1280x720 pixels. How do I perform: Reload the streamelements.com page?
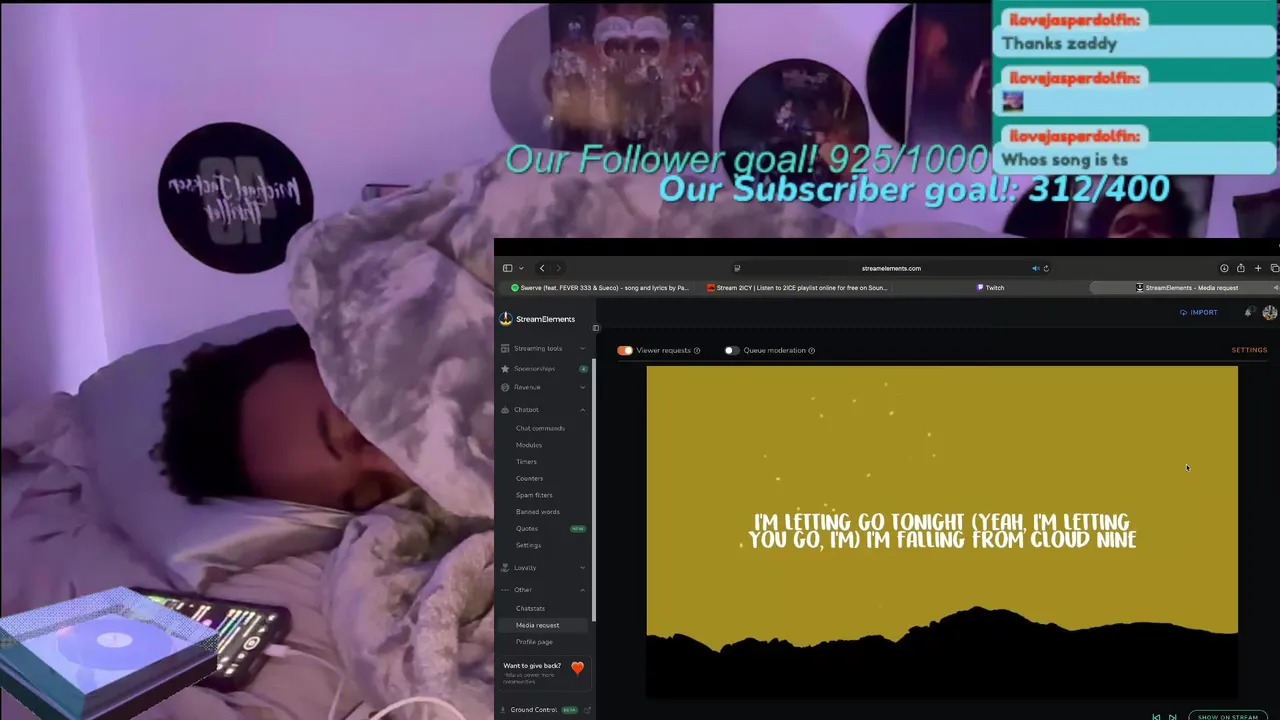1046,268
